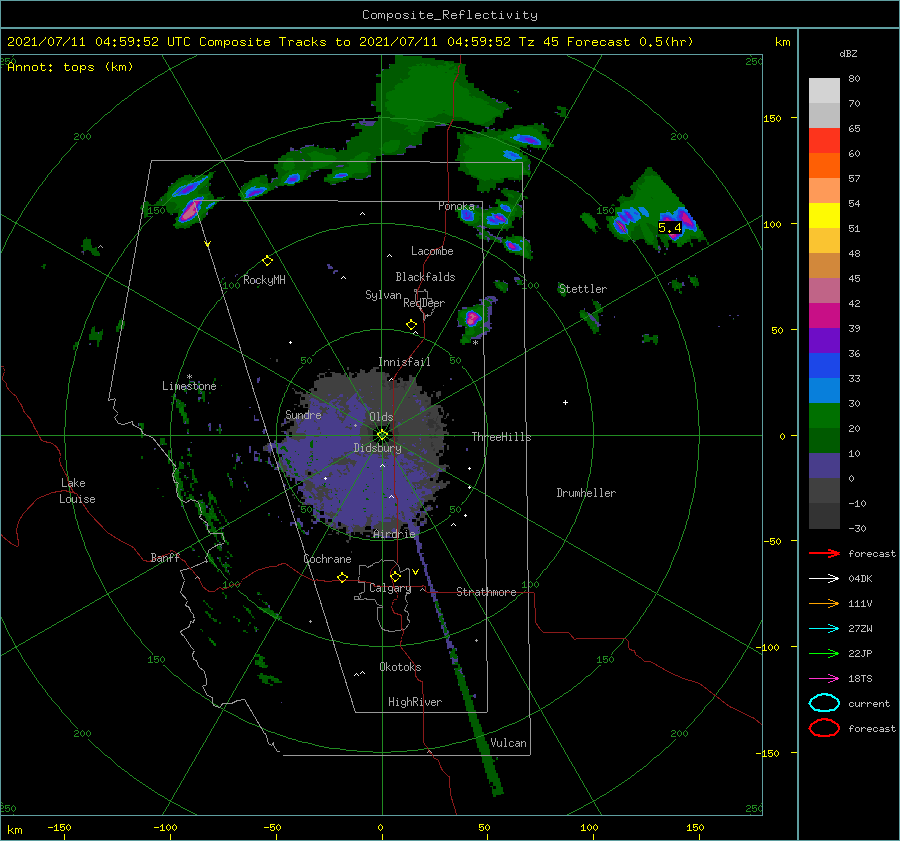The width and height of the screenshot is (900, 841).
Task: Click the Blackfalds town label
Action: pyautogui.click(x=425, y=277)
